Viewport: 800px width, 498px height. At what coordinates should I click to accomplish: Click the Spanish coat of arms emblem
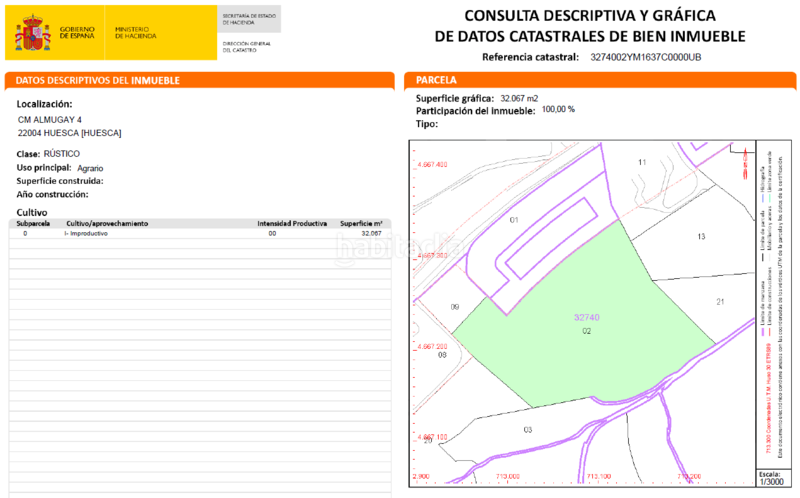click(x=33, y=32)
